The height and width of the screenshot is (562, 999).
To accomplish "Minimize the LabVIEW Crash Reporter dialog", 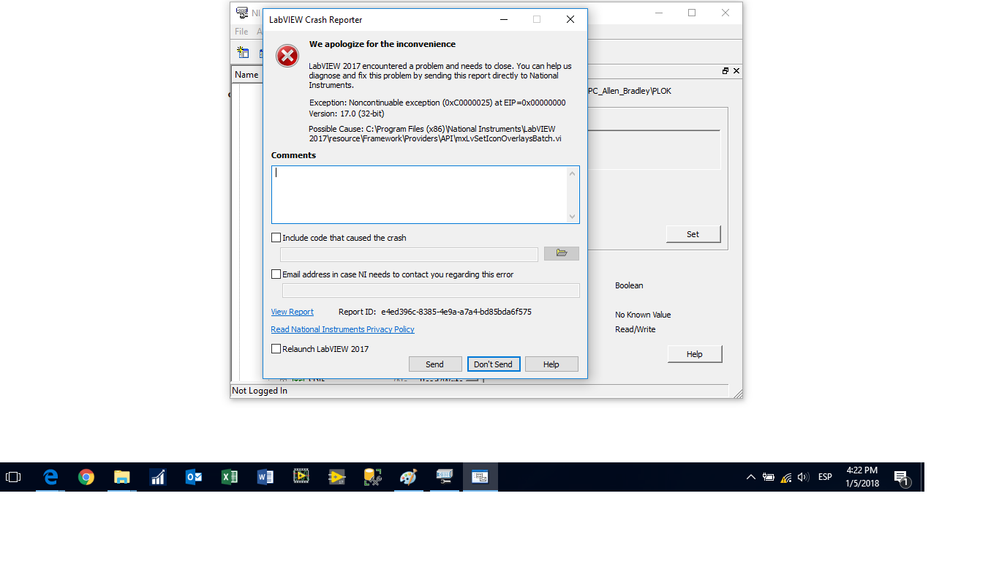I will 504,19.
